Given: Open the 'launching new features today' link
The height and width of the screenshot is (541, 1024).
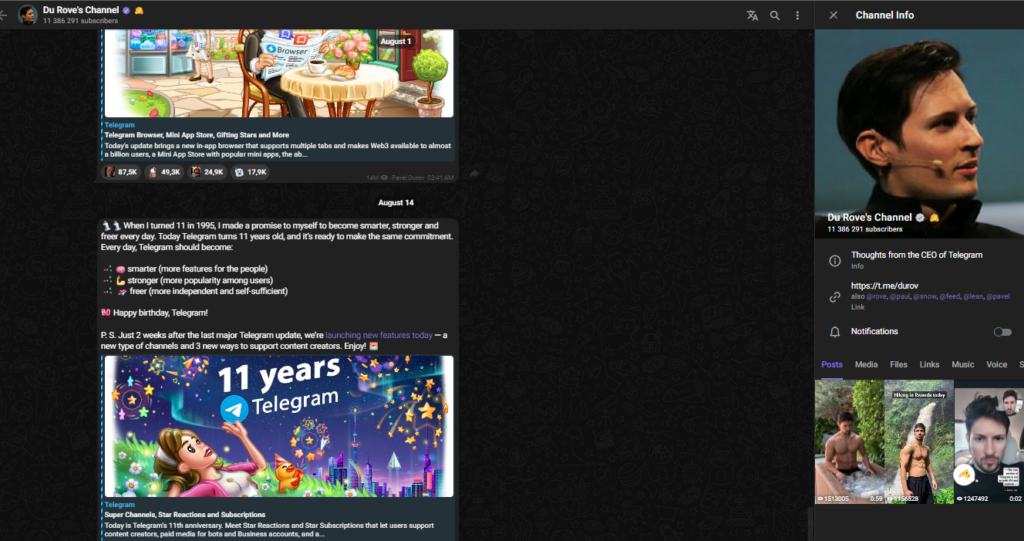Looking at the screenshot, I should pos(379,335).
